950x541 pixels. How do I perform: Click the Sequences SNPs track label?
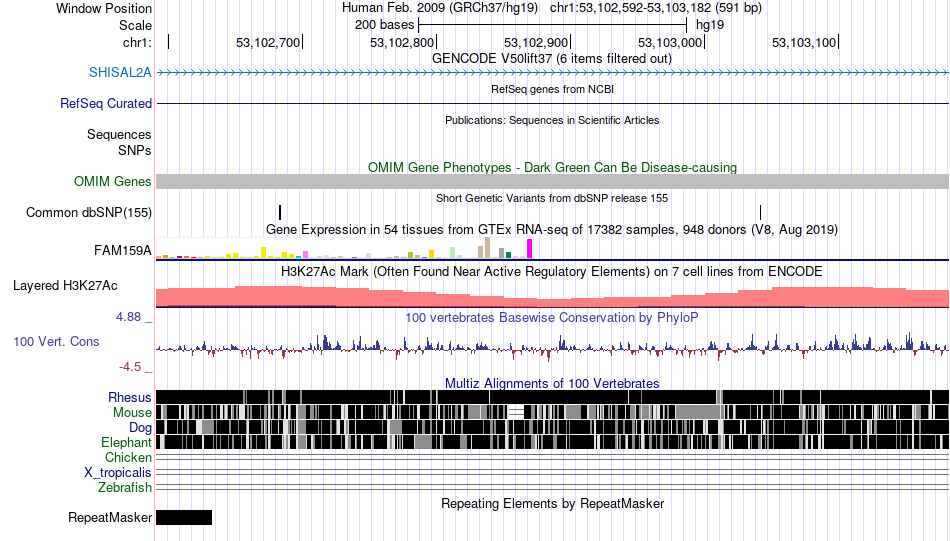(x=119, y=142)
